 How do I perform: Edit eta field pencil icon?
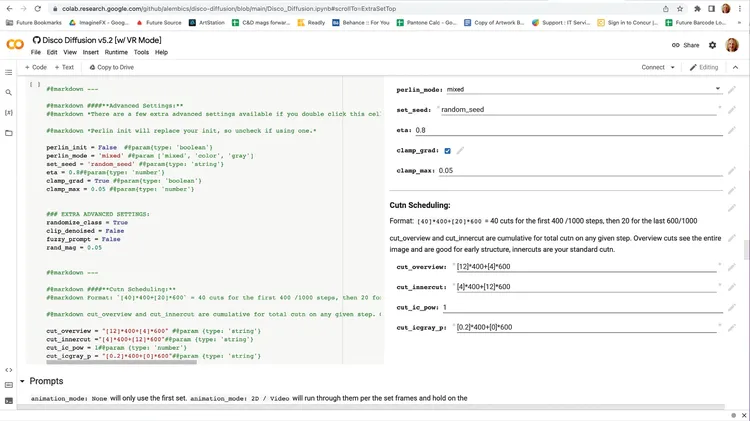pyautogui.click(x=732, y=131)
